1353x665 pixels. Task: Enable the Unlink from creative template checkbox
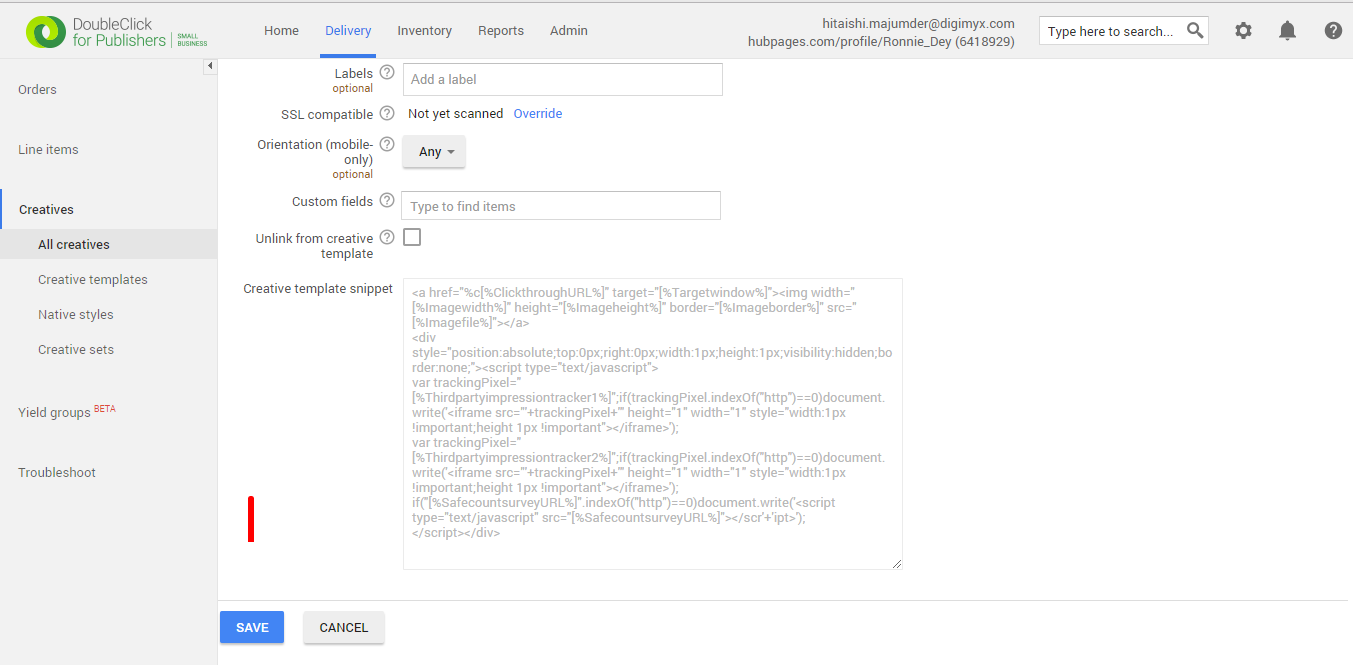(412, 237)
